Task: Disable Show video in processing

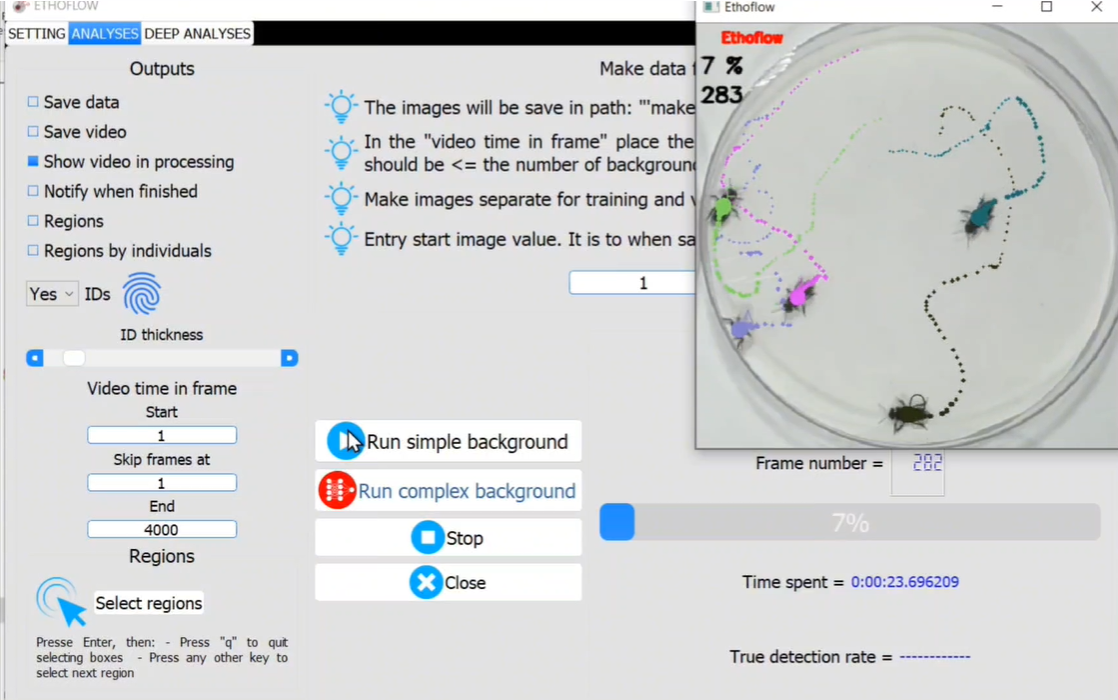Action: click(x=31, y=162)
